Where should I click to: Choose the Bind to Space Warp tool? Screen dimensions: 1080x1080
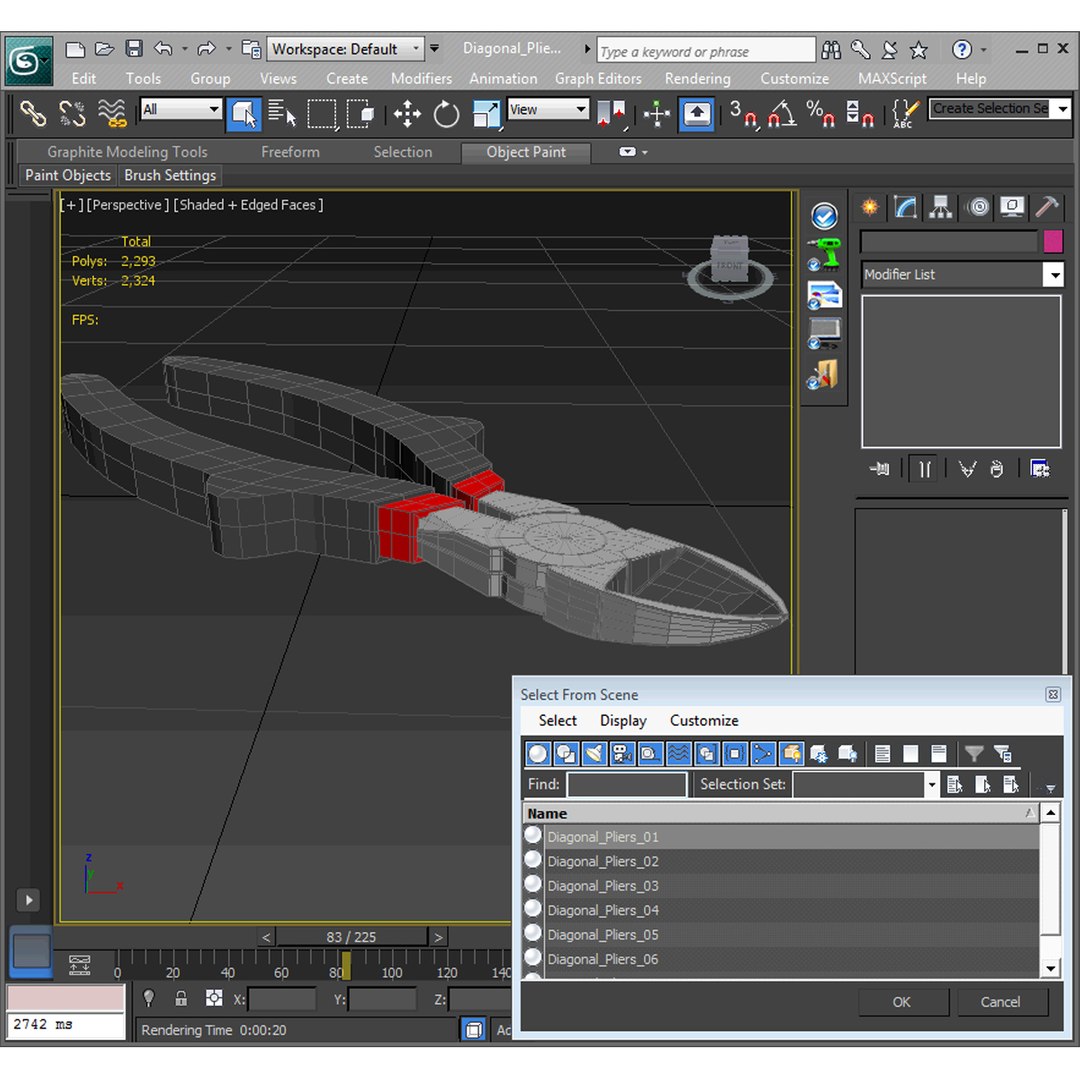pos(112,113)
